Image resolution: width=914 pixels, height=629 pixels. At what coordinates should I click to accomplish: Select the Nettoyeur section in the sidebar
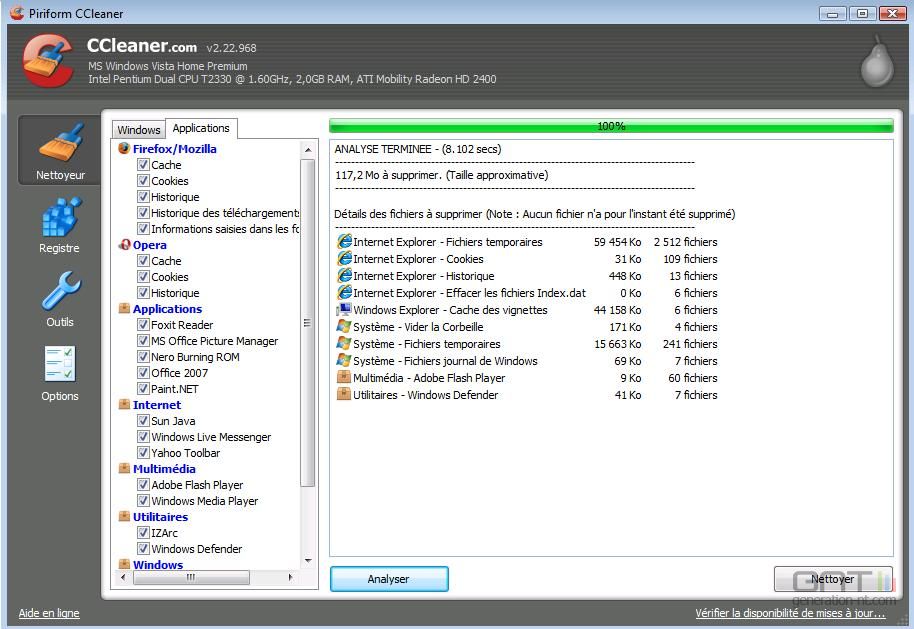tap(58, 150)
